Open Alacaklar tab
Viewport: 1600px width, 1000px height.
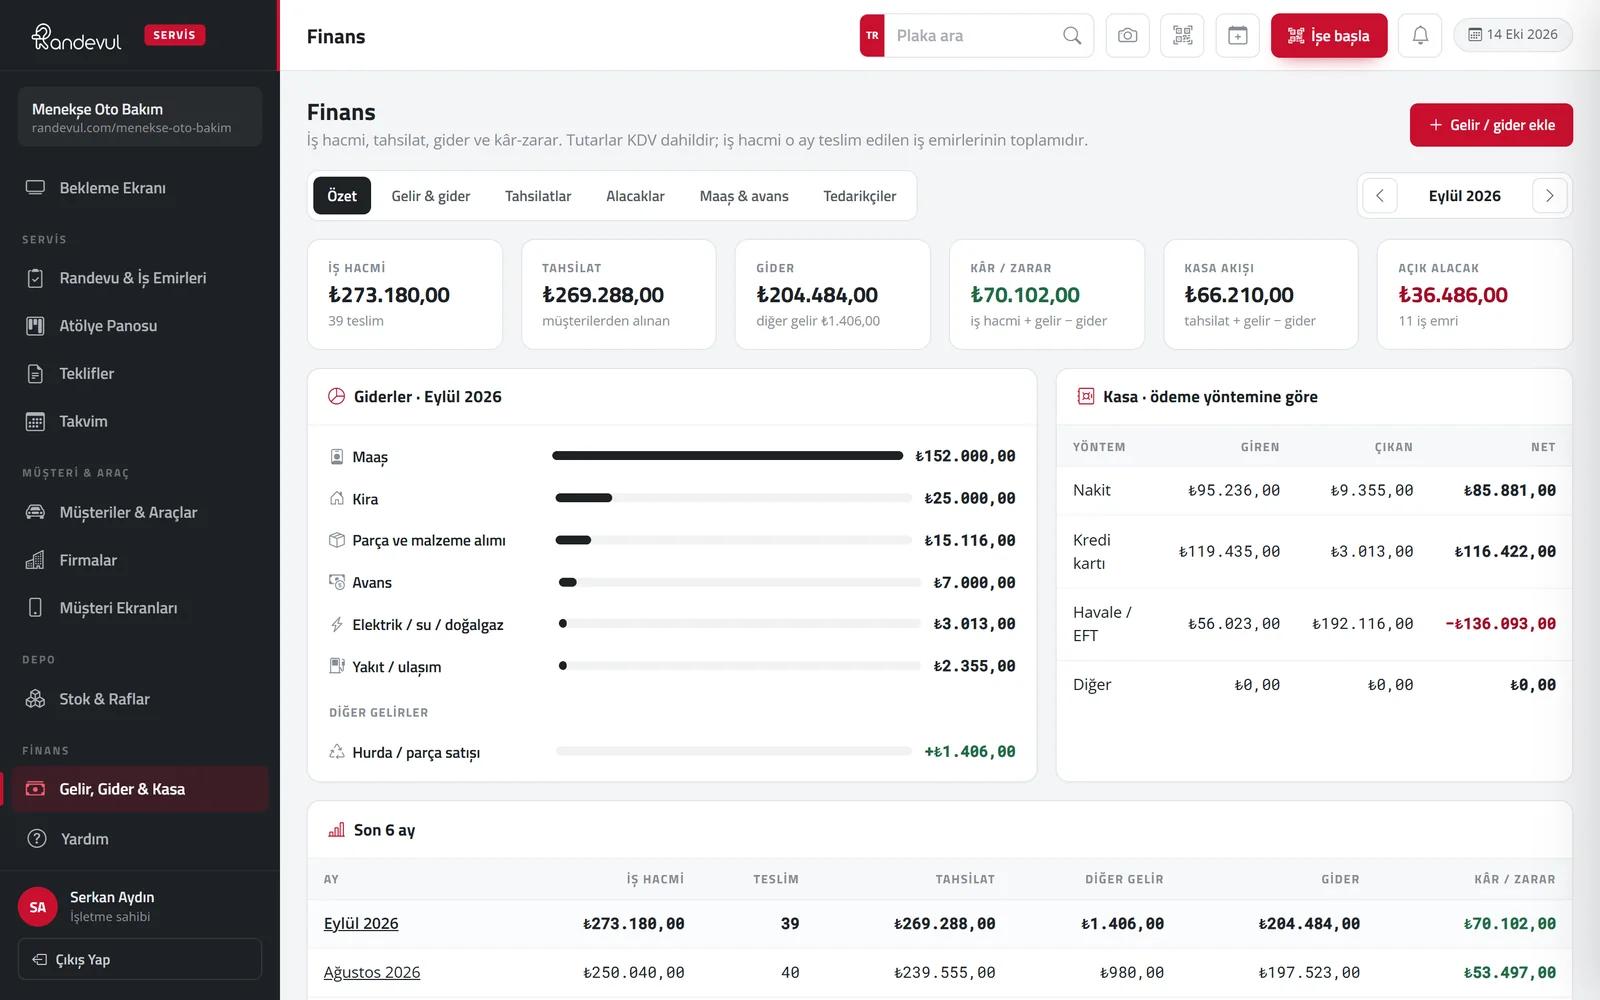pyautogui.click(x=635, y=196)
